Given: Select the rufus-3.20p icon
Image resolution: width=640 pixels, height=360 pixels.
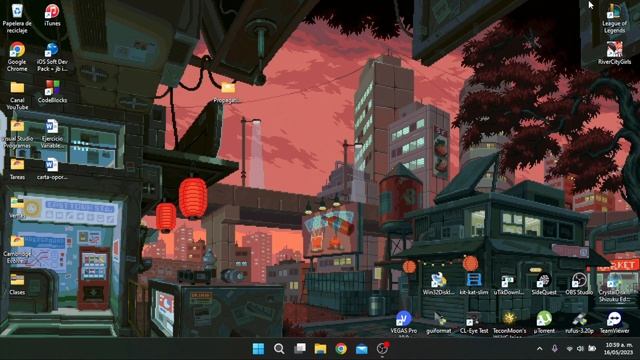Looking at the screenshot, I should pos(579,322).
